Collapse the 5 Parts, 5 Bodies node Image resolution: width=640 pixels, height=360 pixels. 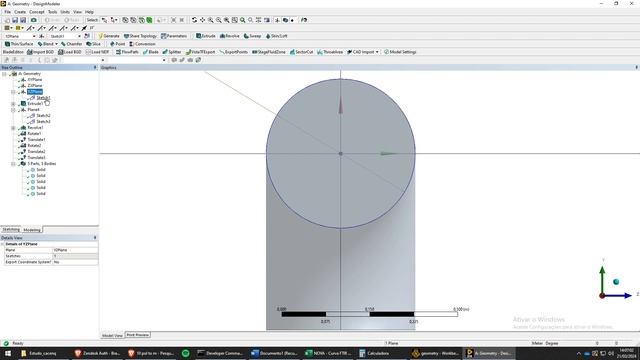click(x=13, y=164)
